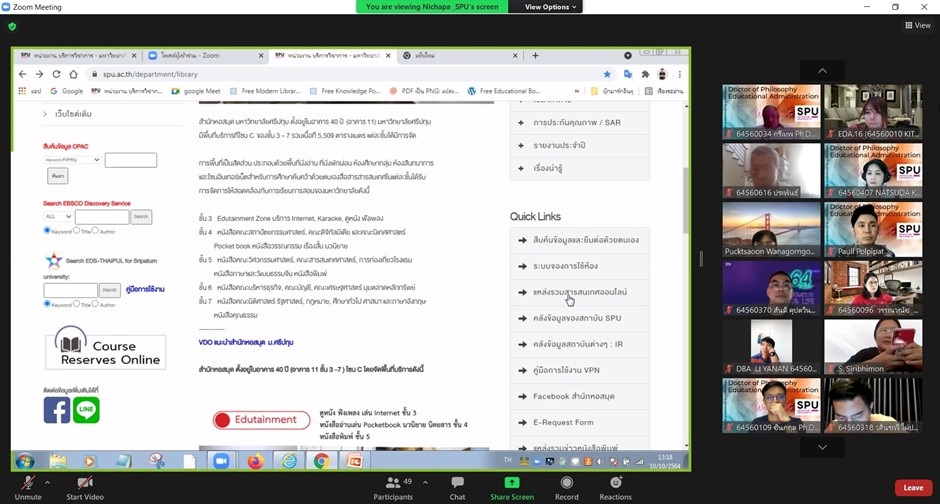Click the Zoom icon in shared taskbar
The image size is (940, 504).
(221, 461)
